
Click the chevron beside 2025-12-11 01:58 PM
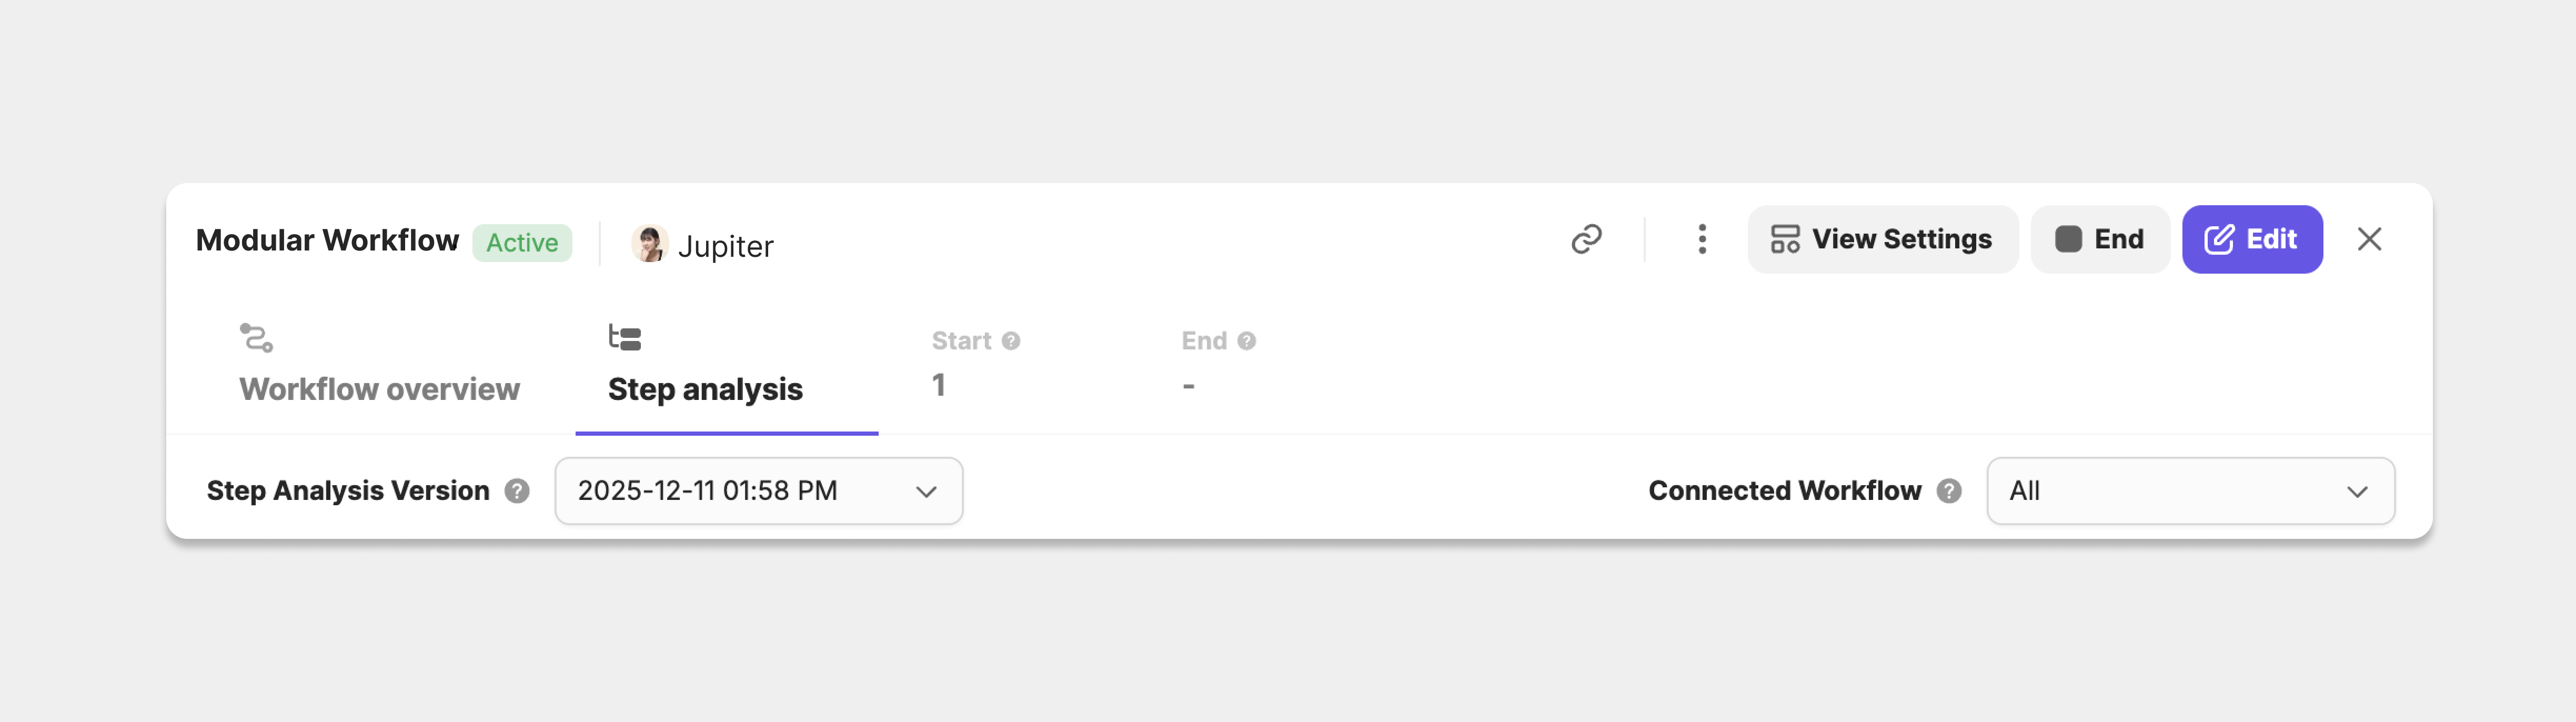[x=926, y=492]
